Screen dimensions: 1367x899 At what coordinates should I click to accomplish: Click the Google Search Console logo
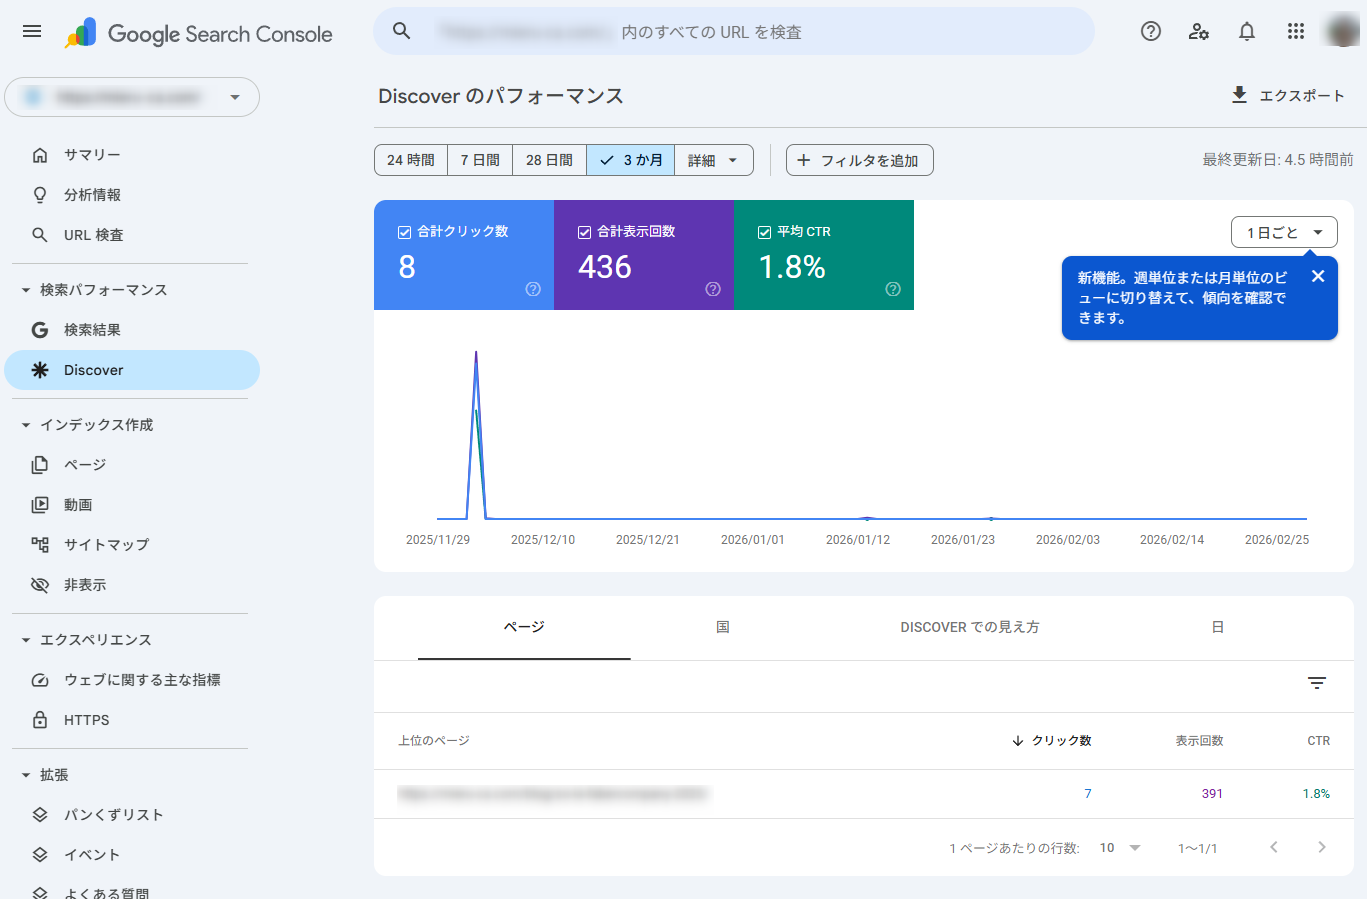tap(198, 33)
